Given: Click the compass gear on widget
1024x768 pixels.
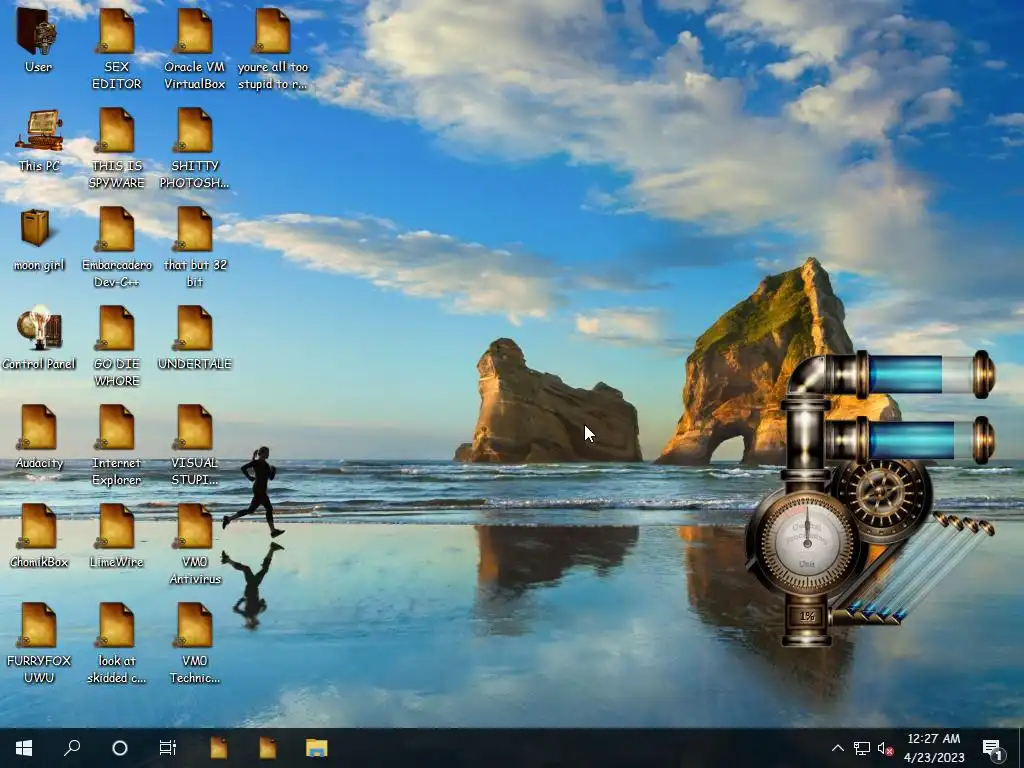Looking at the screenshot, I should click(883, 494).
